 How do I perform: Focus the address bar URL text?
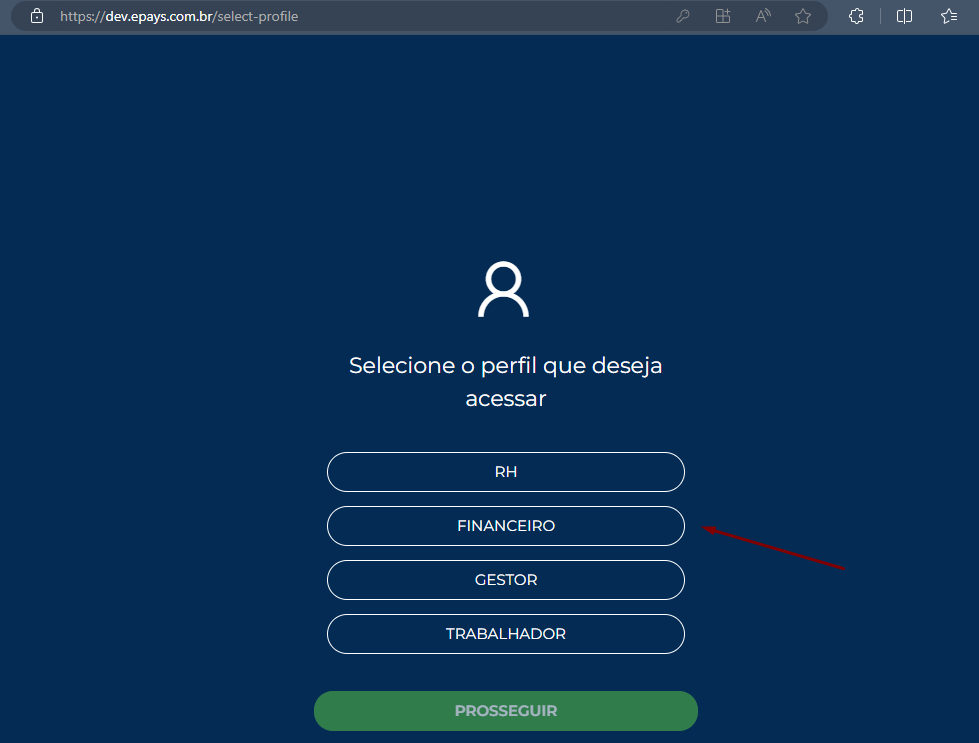[179, 16]
